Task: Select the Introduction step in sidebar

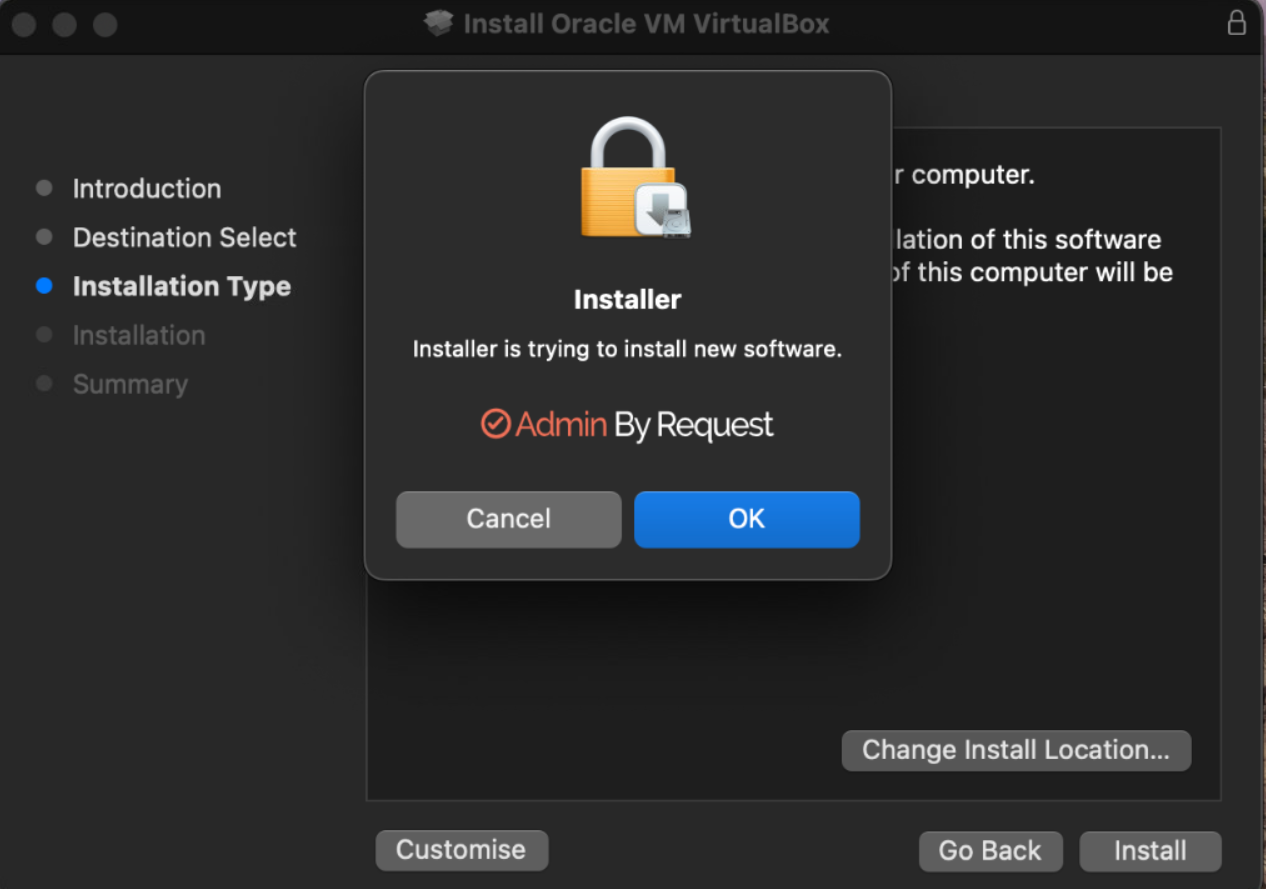Action: pos(147,189)
